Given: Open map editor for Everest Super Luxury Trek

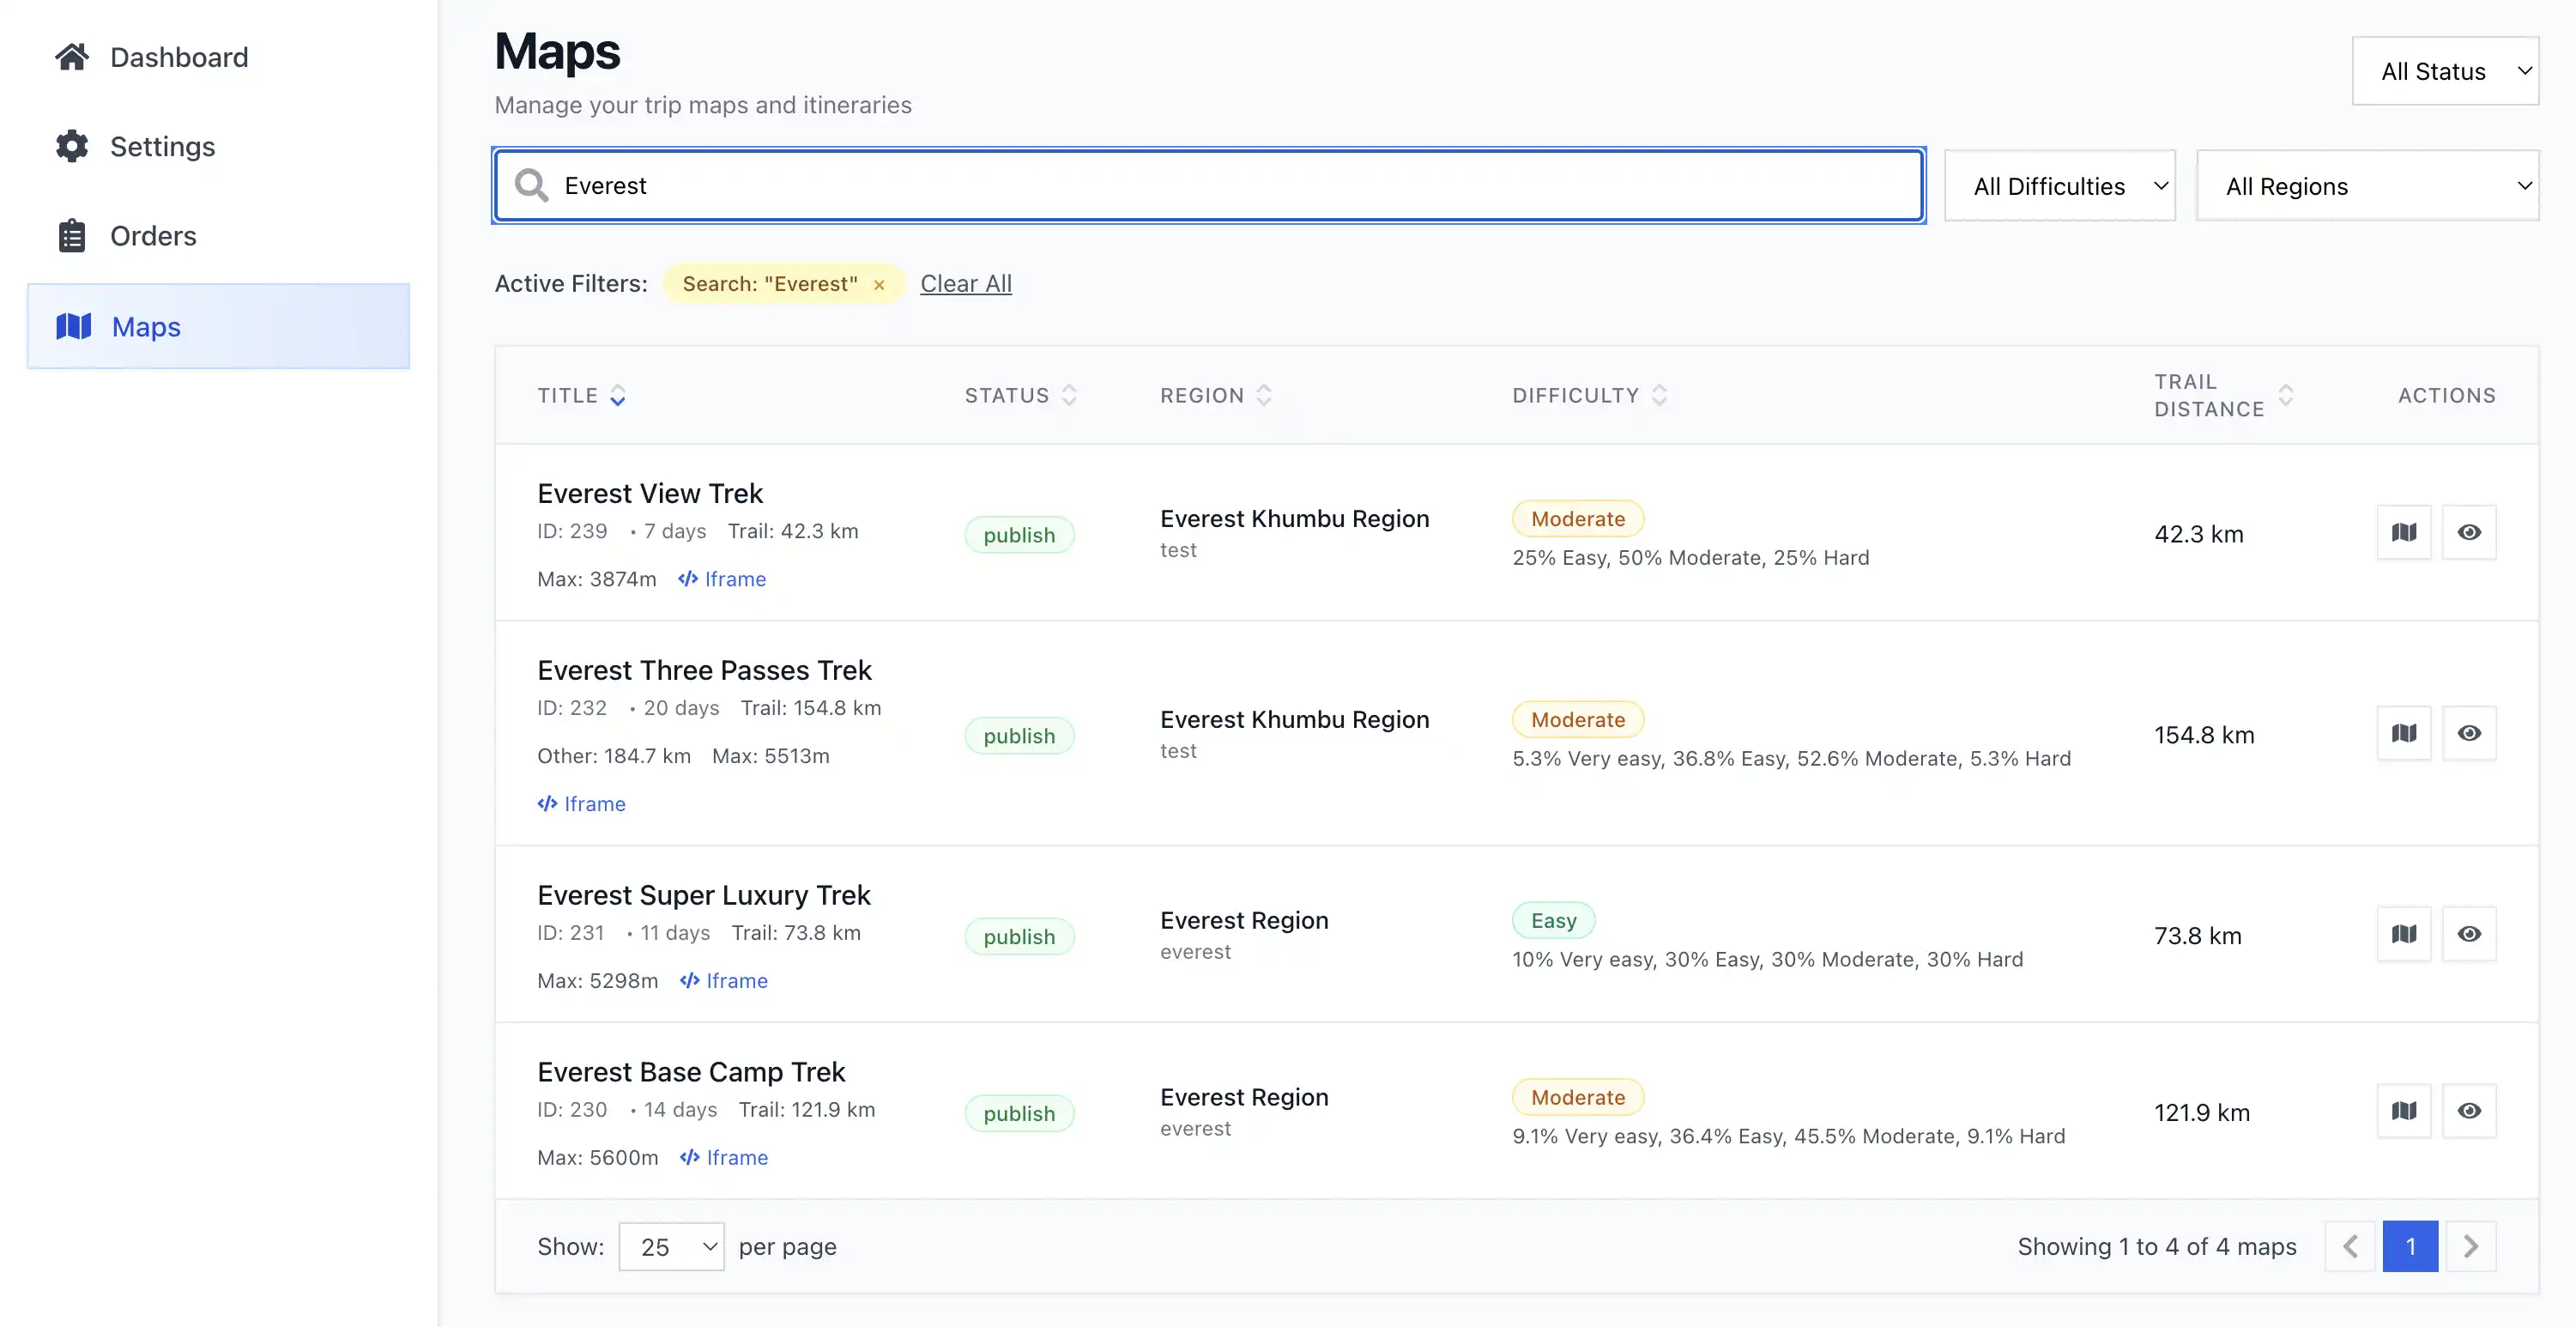Looking at the screenshot, I should [x=2403, y=933].
